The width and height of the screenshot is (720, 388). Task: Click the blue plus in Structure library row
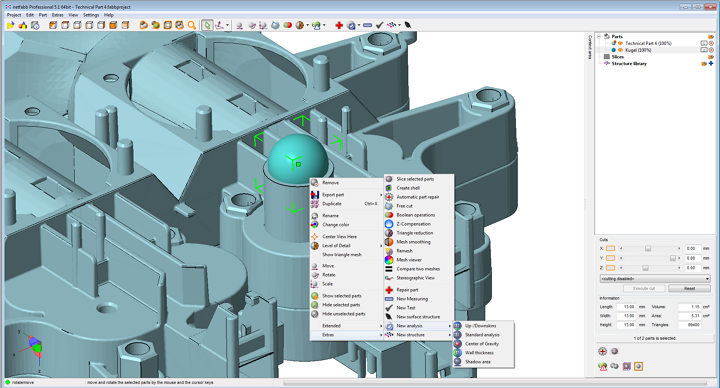click(711, 64)
